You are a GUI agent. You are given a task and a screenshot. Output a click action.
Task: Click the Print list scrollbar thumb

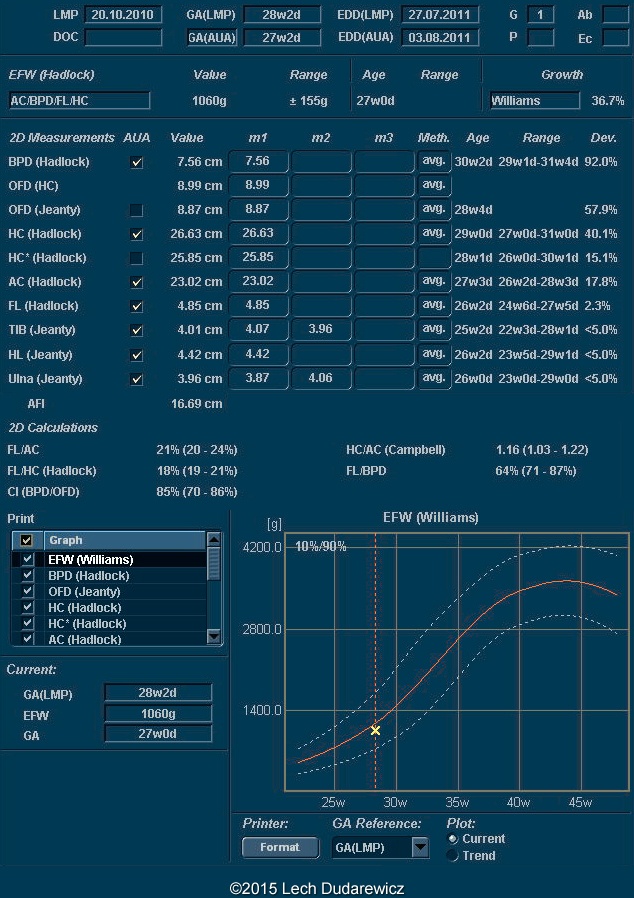[214, 564]
